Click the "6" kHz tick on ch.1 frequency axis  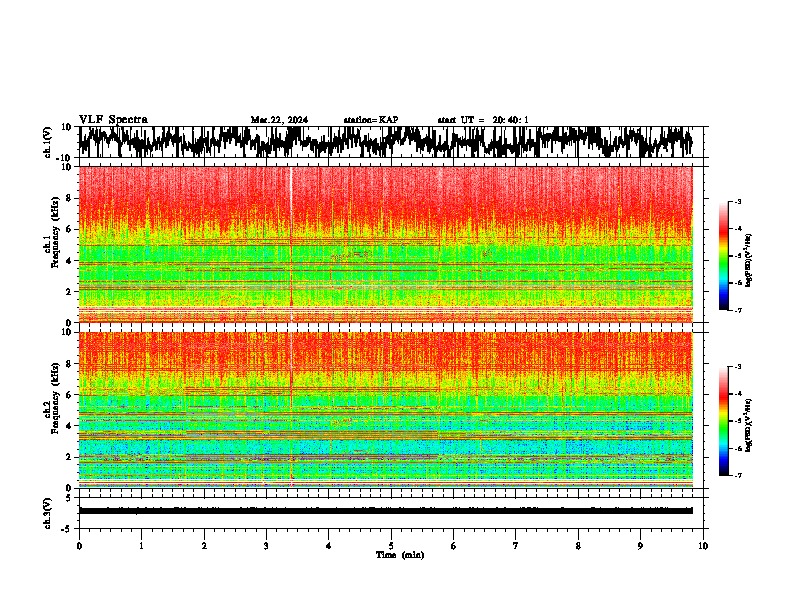tap(70, 230)
